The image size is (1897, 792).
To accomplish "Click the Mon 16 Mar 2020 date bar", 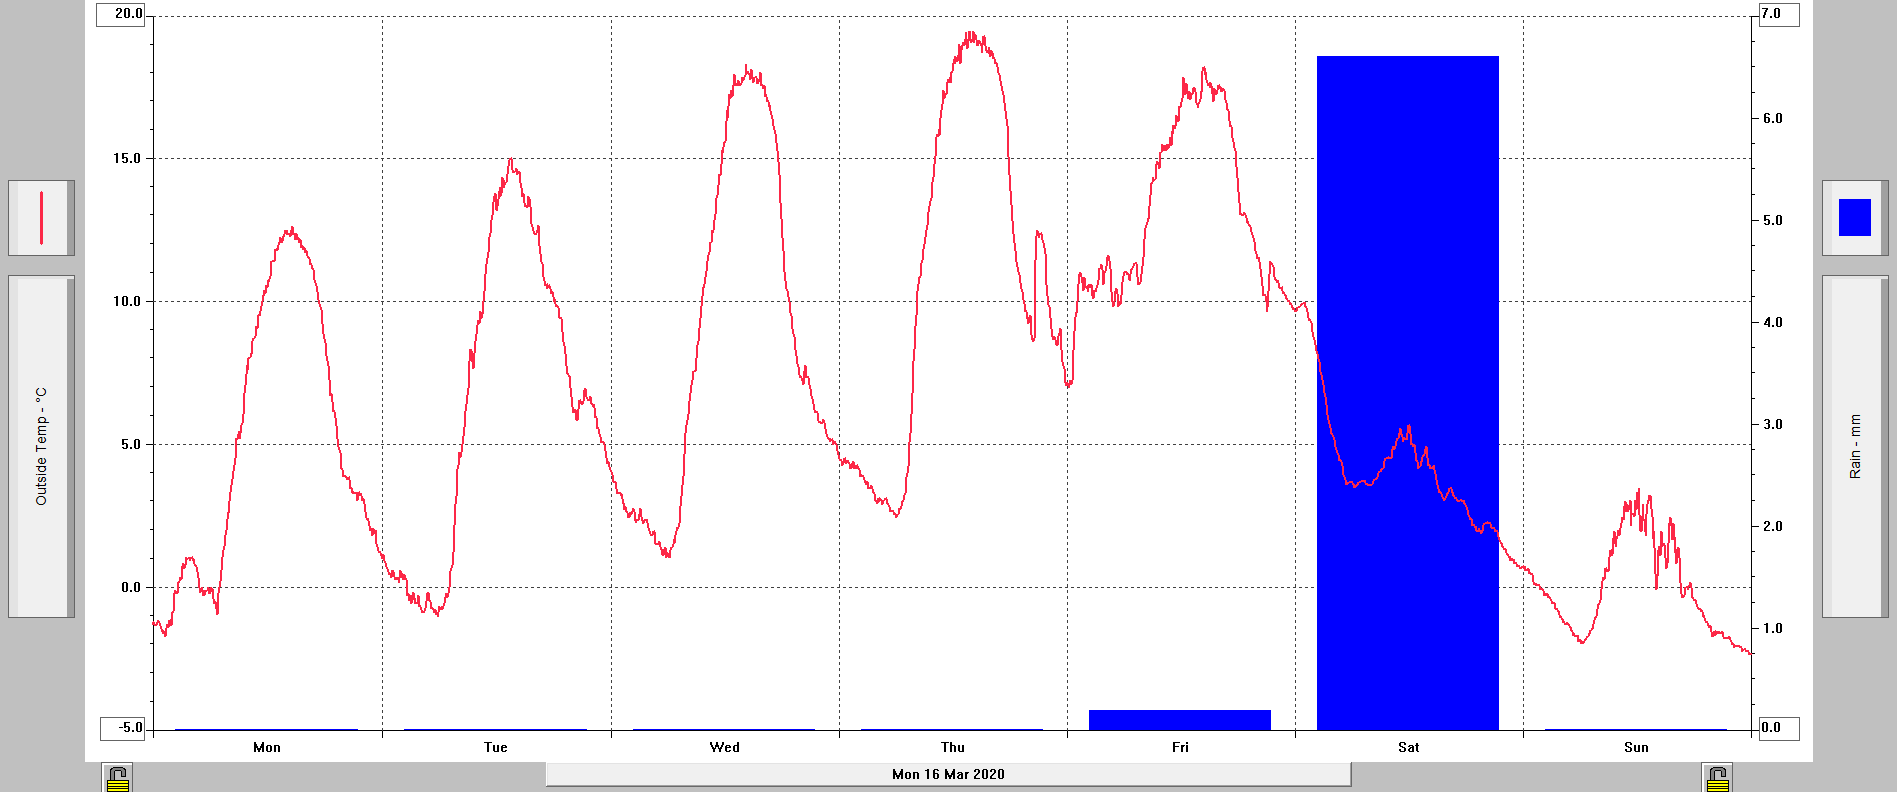I will click(948, 774).
